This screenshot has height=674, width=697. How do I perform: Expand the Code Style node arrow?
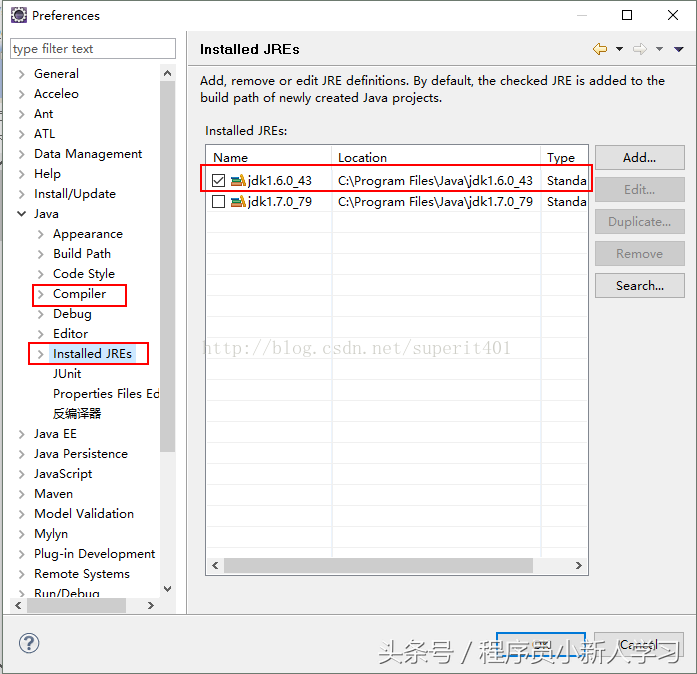point(40,274)
